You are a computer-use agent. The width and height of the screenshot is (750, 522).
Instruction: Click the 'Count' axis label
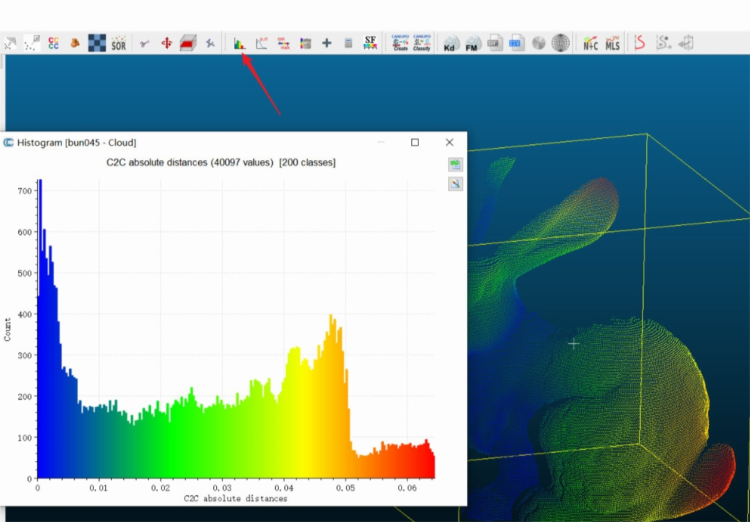7,329
